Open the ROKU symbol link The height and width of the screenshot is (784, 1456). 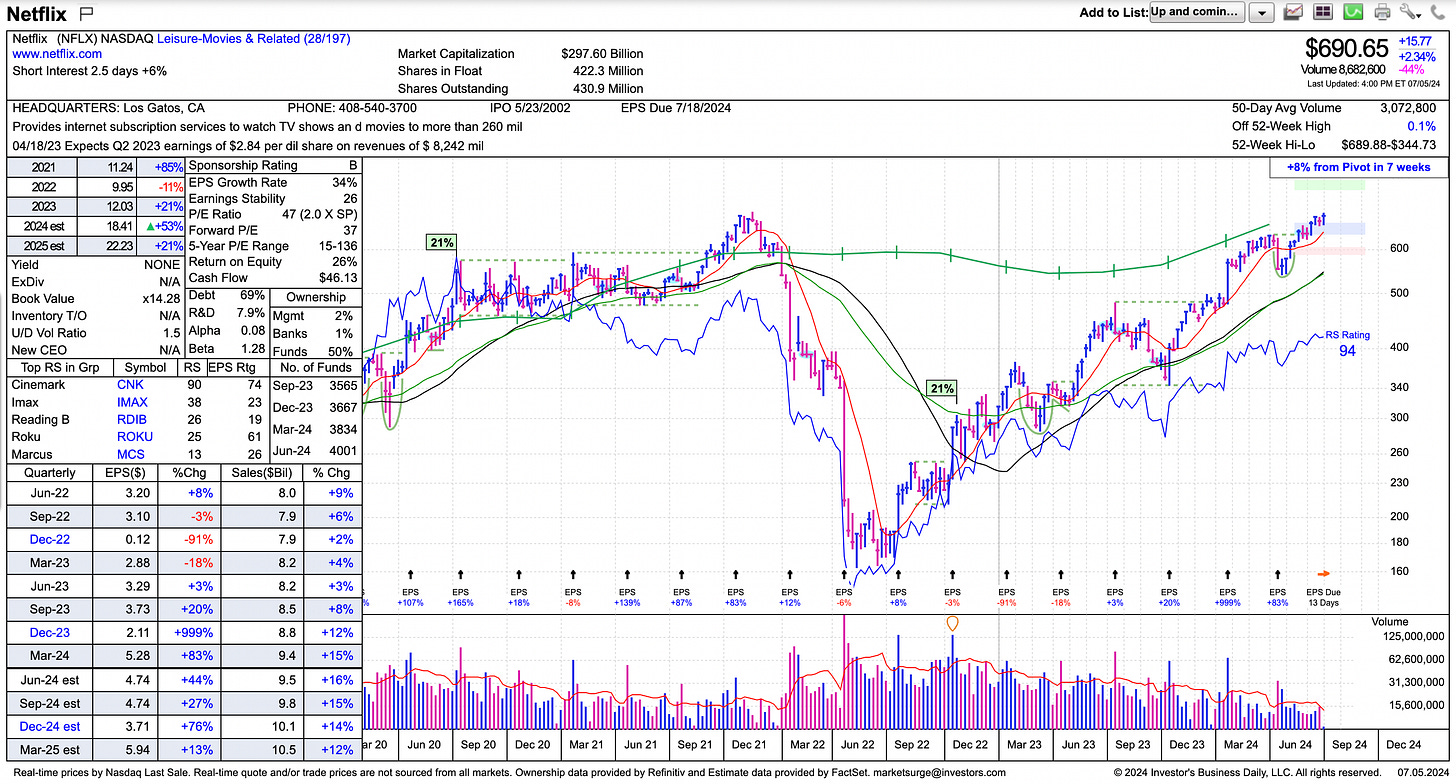[134, 437]
